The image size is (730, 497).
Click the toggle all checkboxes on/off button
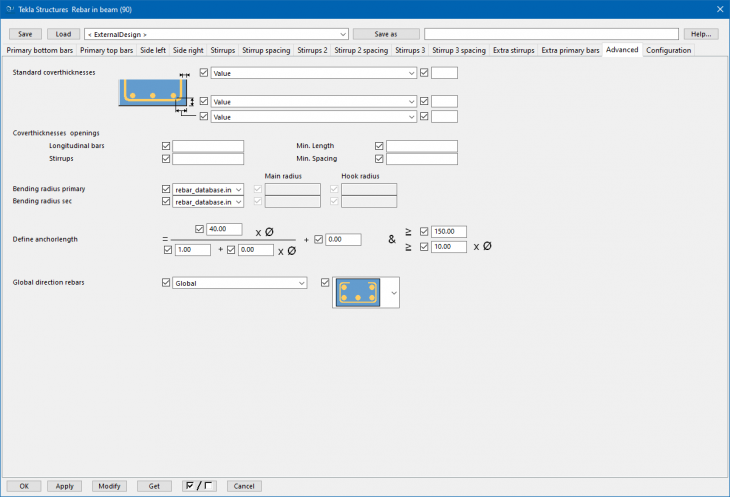coord(200,486)
